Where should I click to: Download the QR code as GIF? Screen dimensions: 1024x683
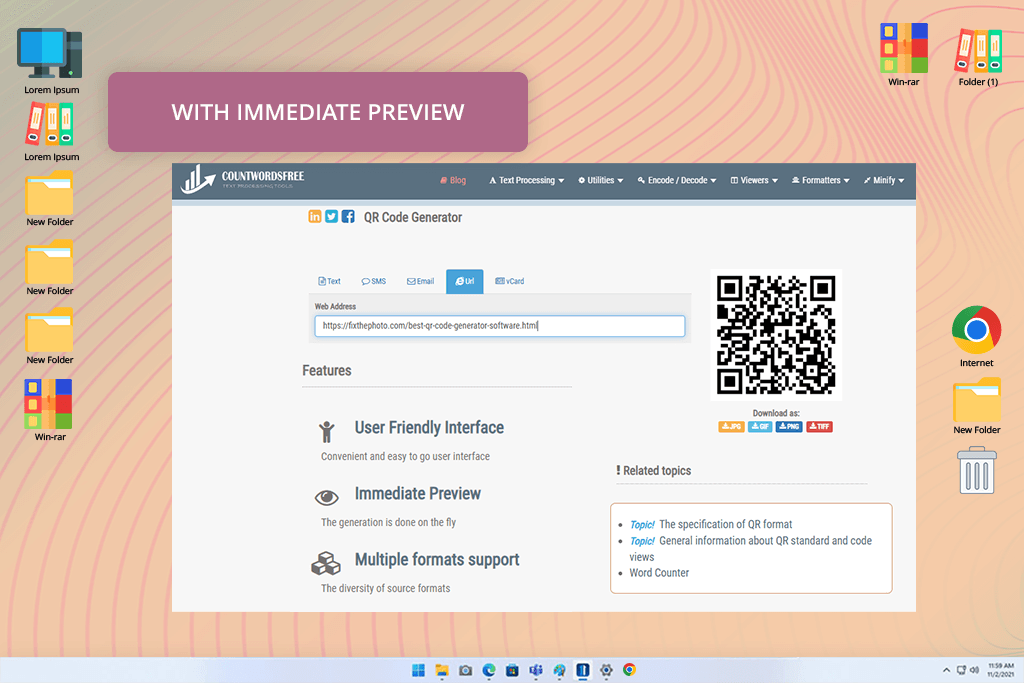click(760, 426)
